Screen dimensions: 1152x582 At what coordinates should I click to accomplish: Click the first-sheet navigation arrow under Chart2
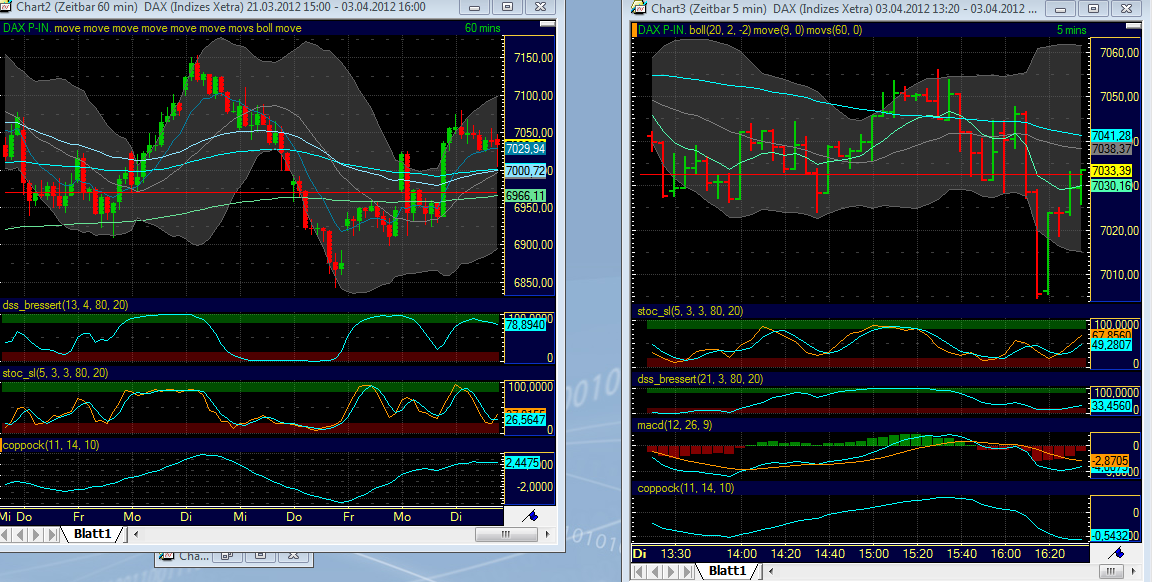tap(6, 534)
